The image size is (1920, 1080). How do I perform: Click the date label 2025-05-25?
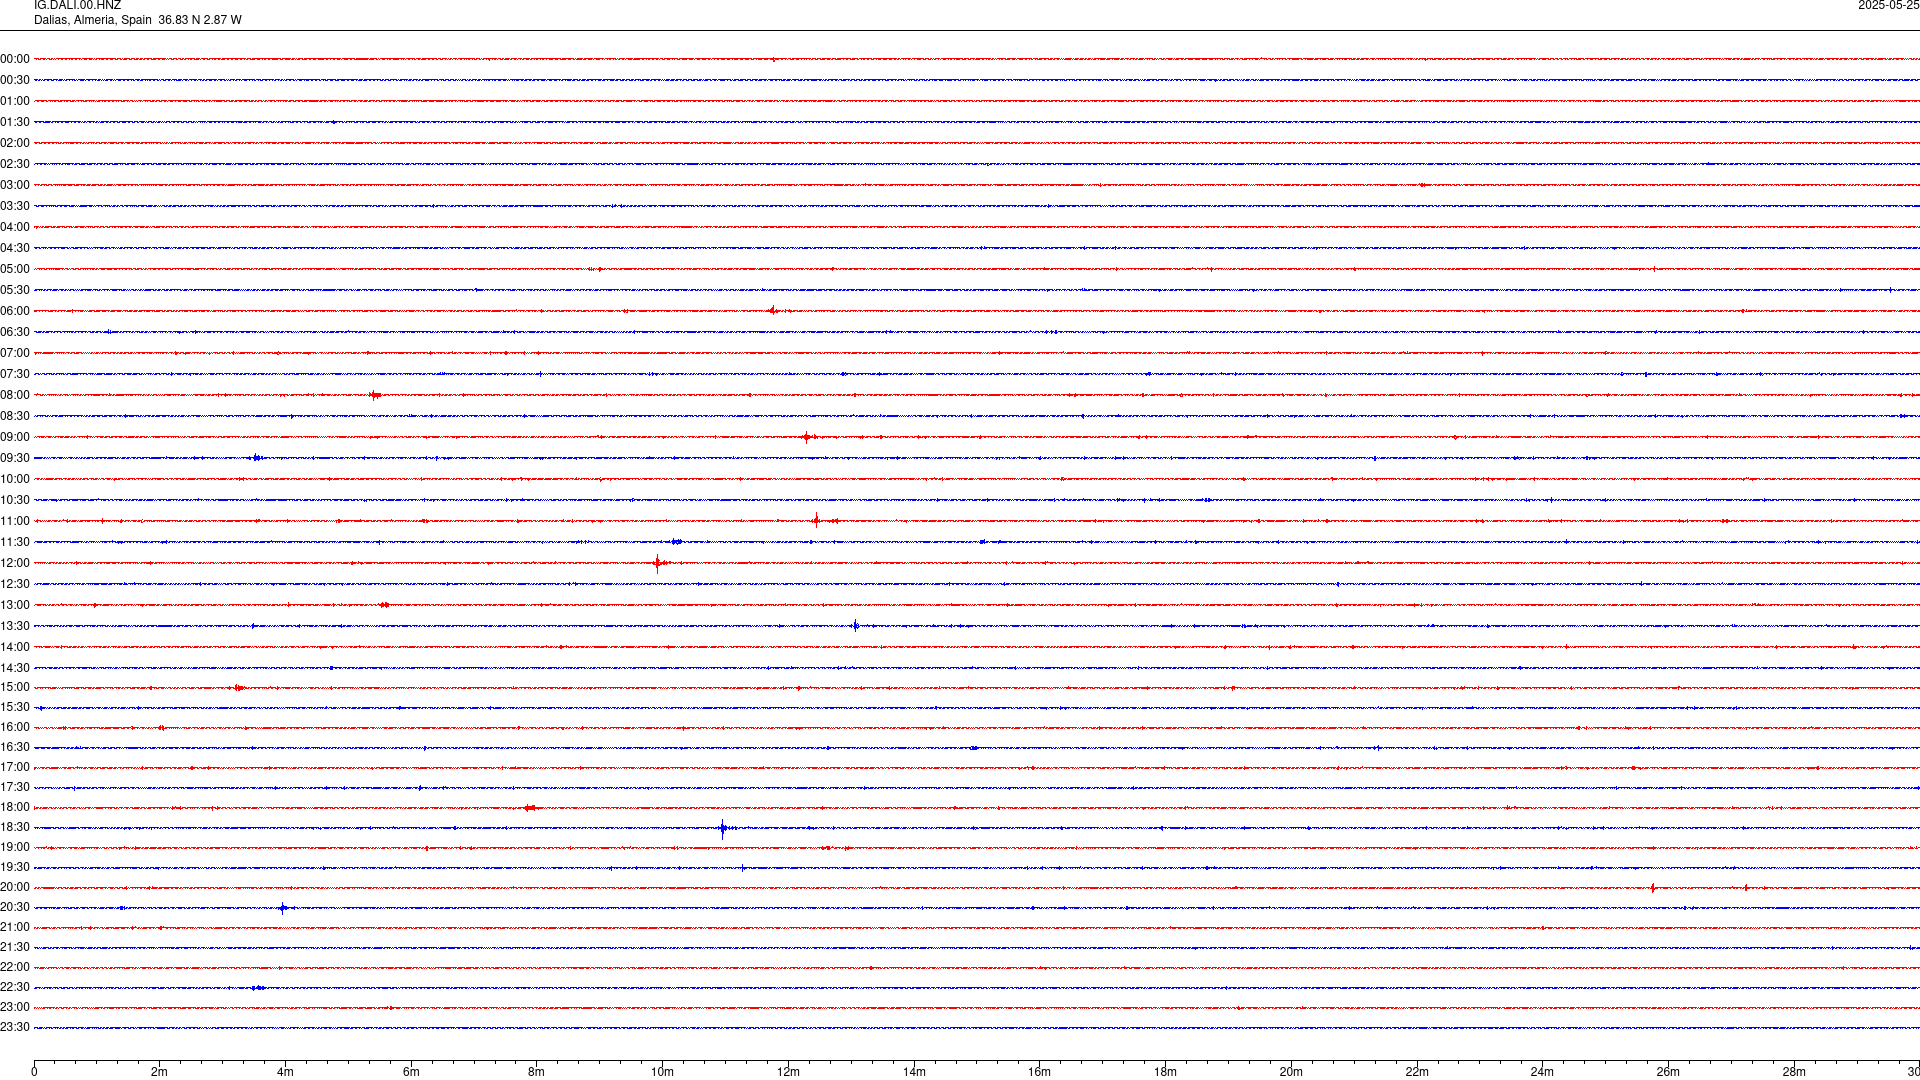click(1888, 6)
